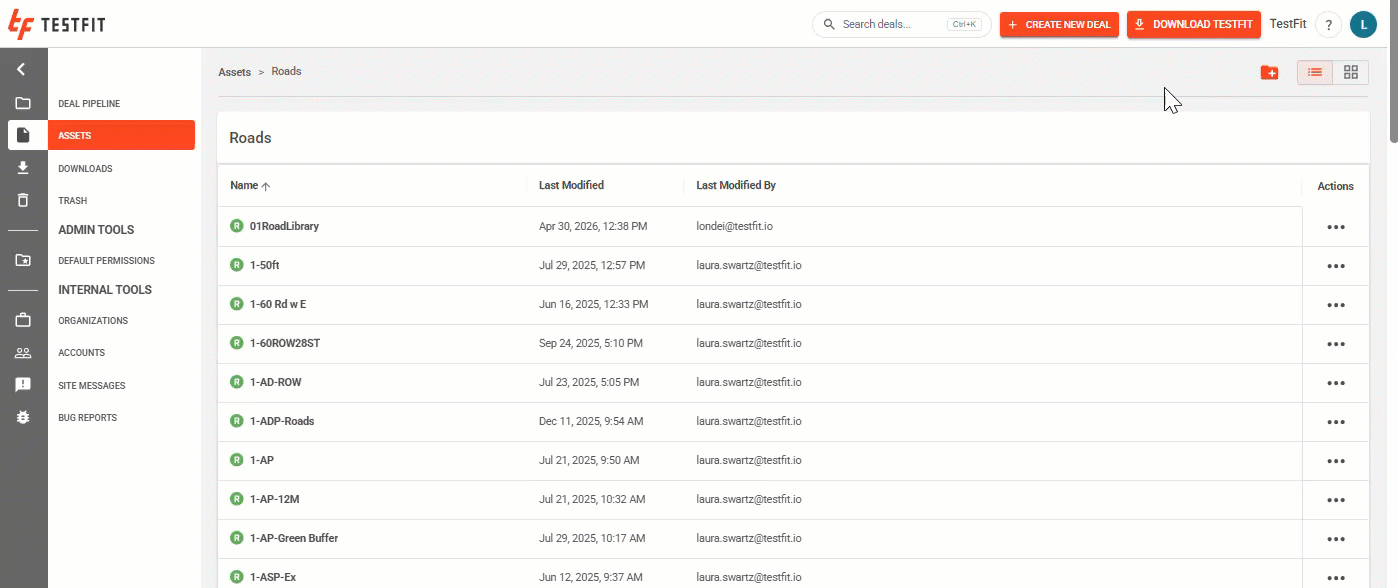The width and height of the screenshot is (1398, 588).
Task: Open actions menu for 1-AP
Action: [1336, 461]
